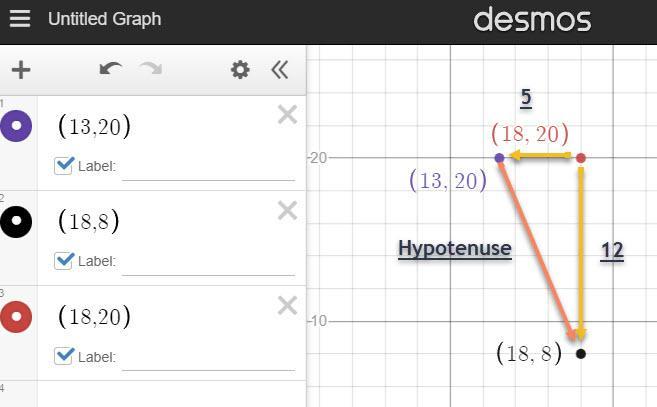Open the hamburger menu
The height and width of the screenshot is (407, 657).
pos(20,19)
